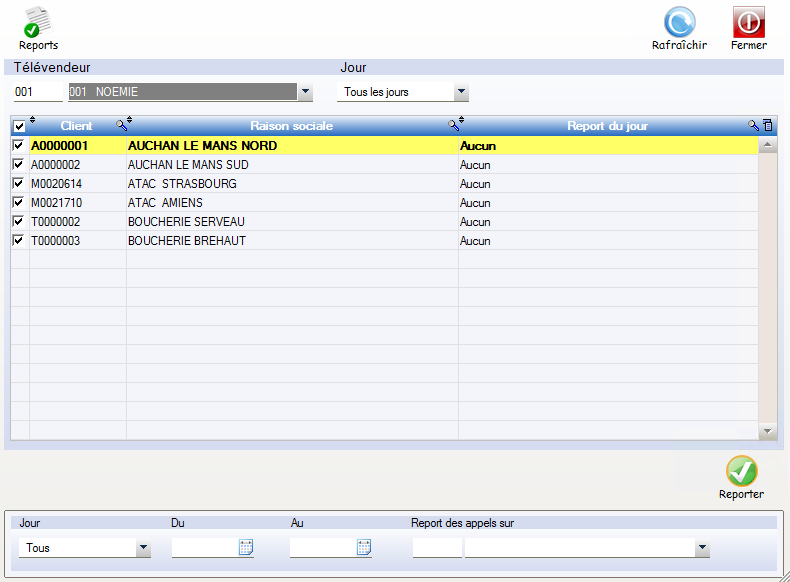Expand the Télévendeur NOEMIE dropdown
The image size is (790, 582).
click(x=305, y=92)
